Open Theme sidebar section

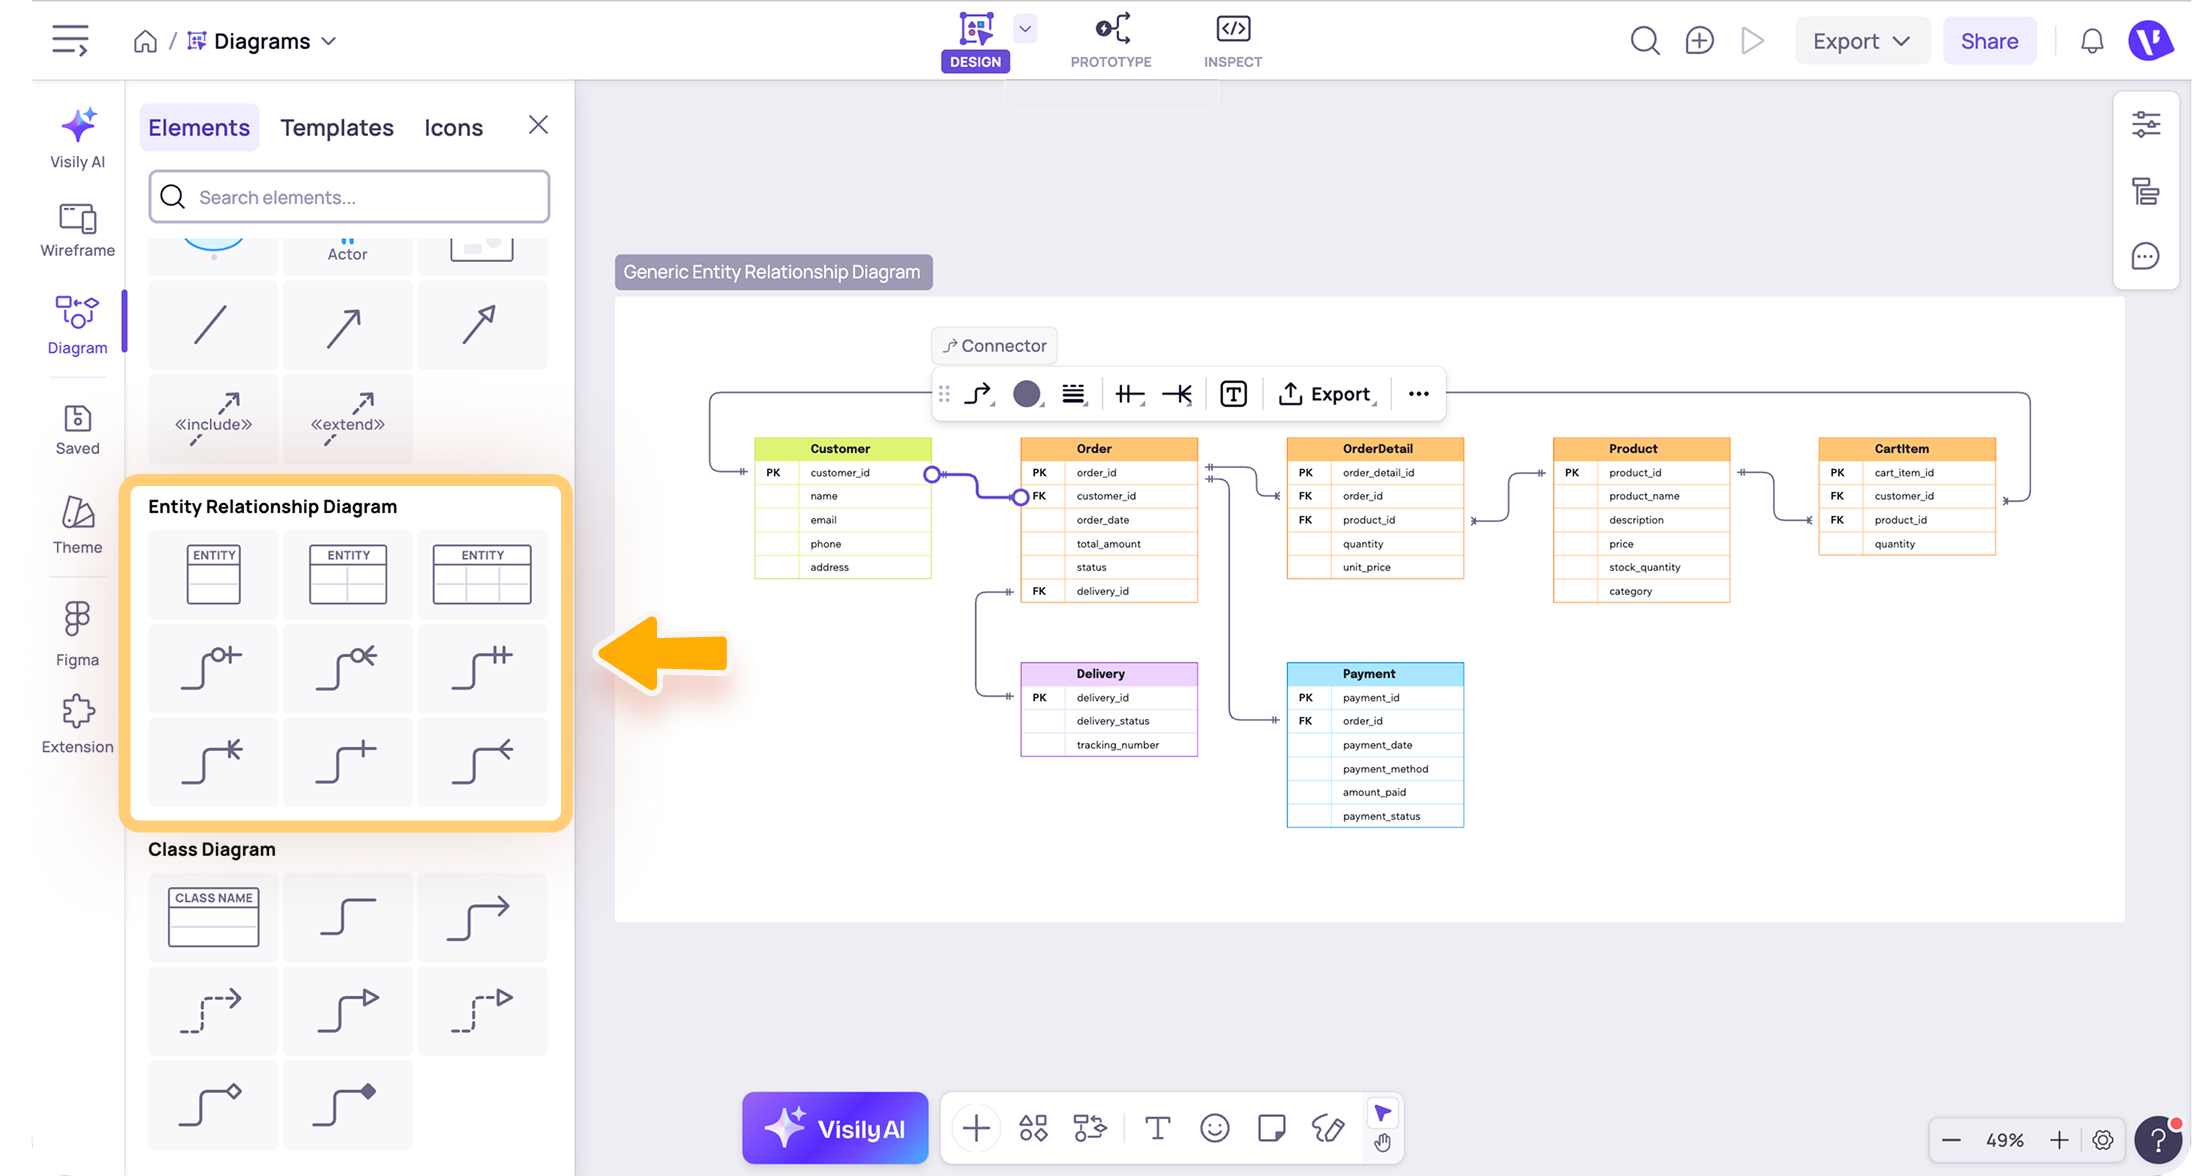(x=78, y=526)
